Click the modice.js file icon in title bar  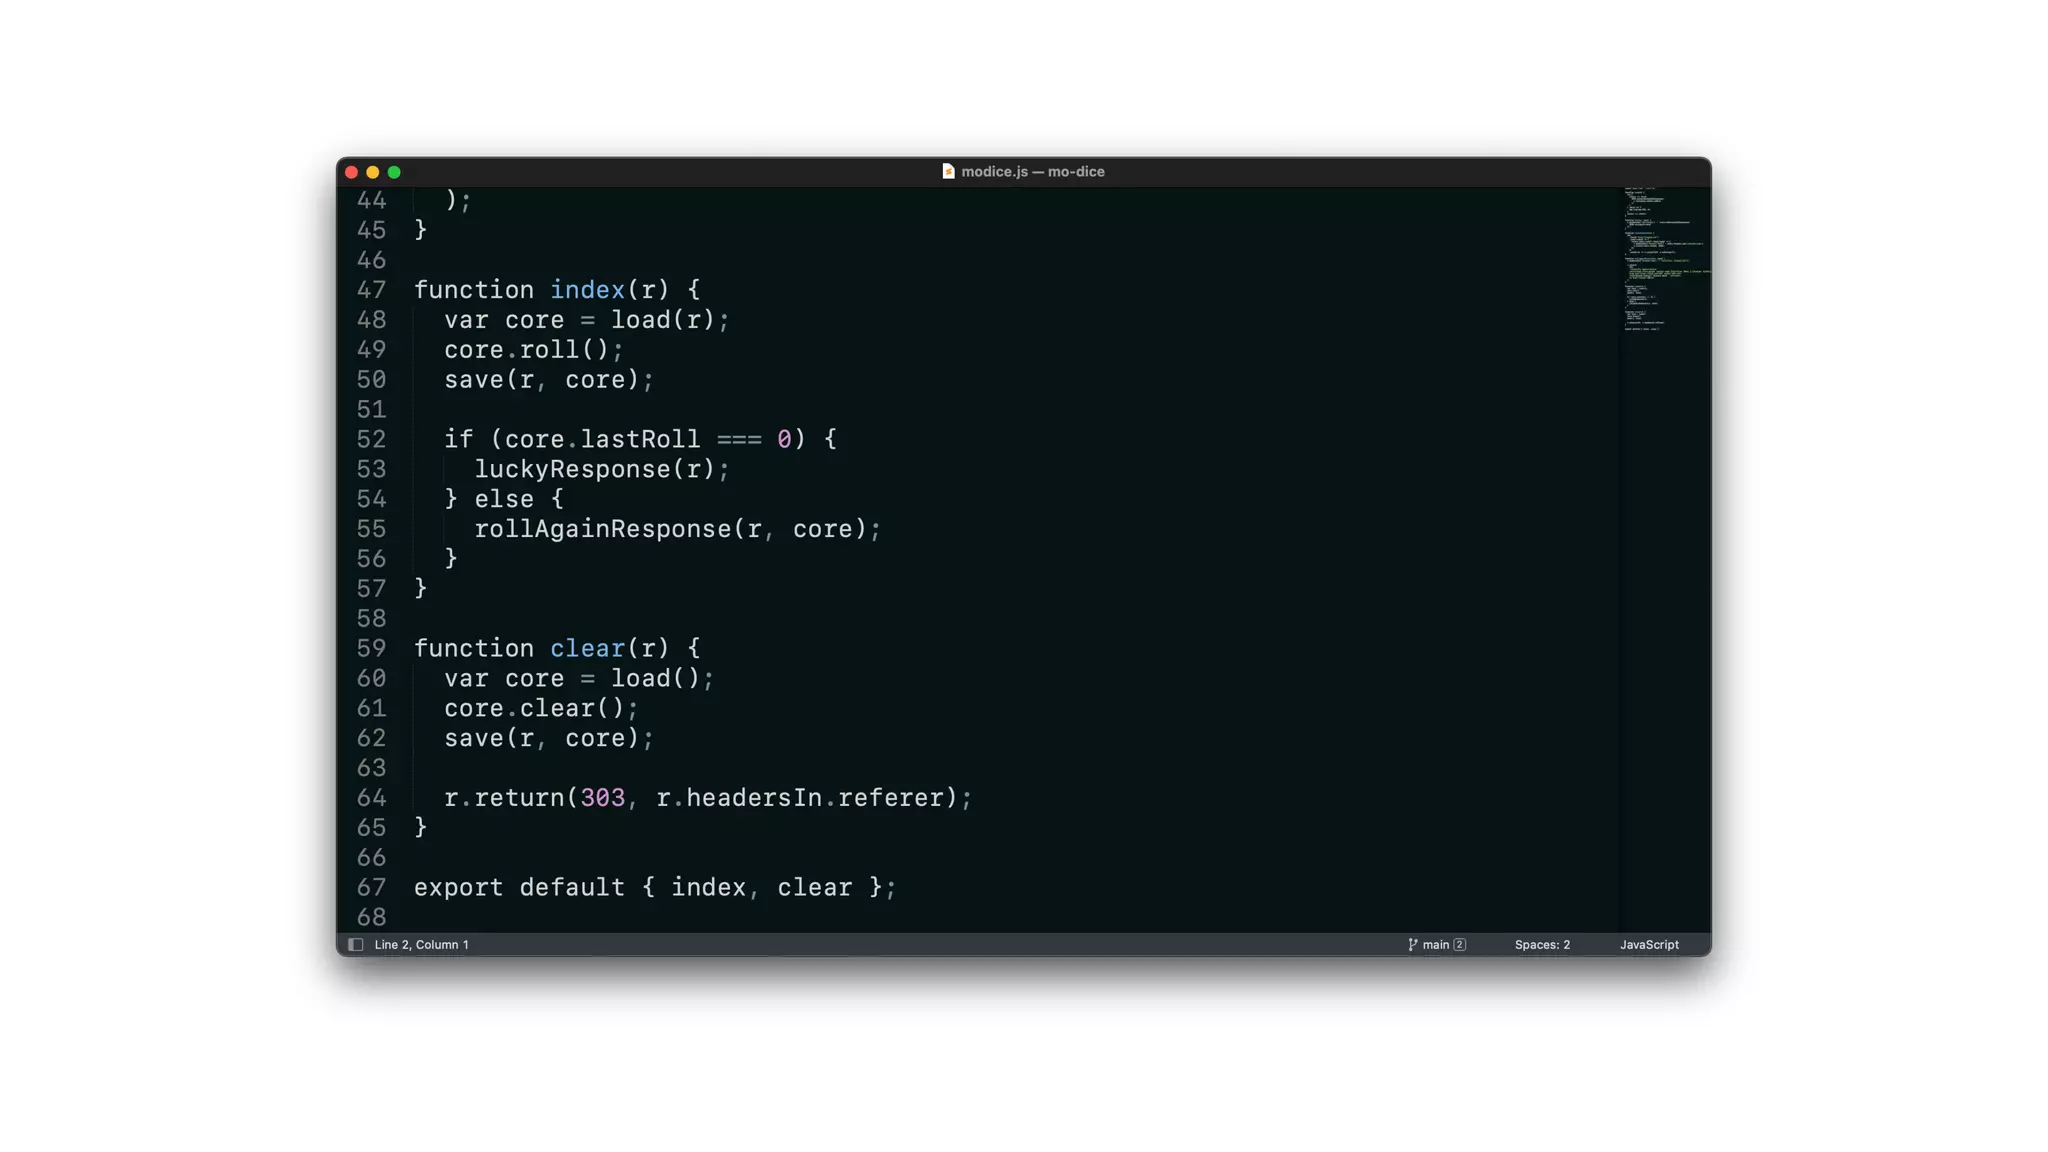click(x=948, y=171)
